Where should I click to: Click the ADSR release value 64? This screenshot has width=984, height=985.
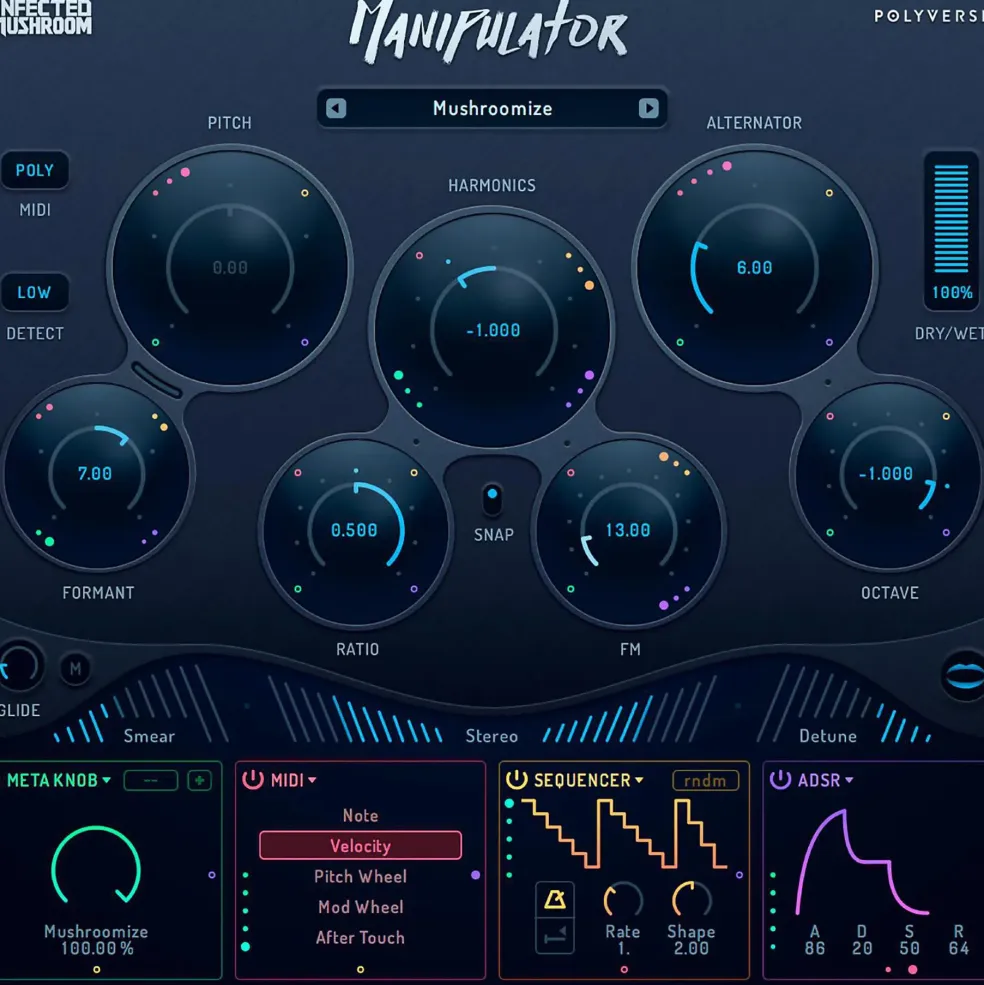958,948
